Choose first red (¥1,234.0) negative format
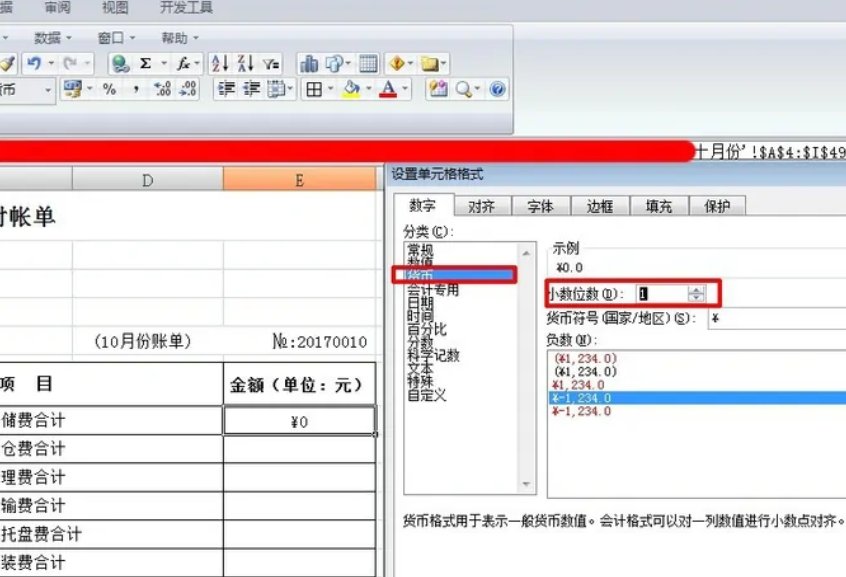 pyautogui.click(x=585, y=358)
